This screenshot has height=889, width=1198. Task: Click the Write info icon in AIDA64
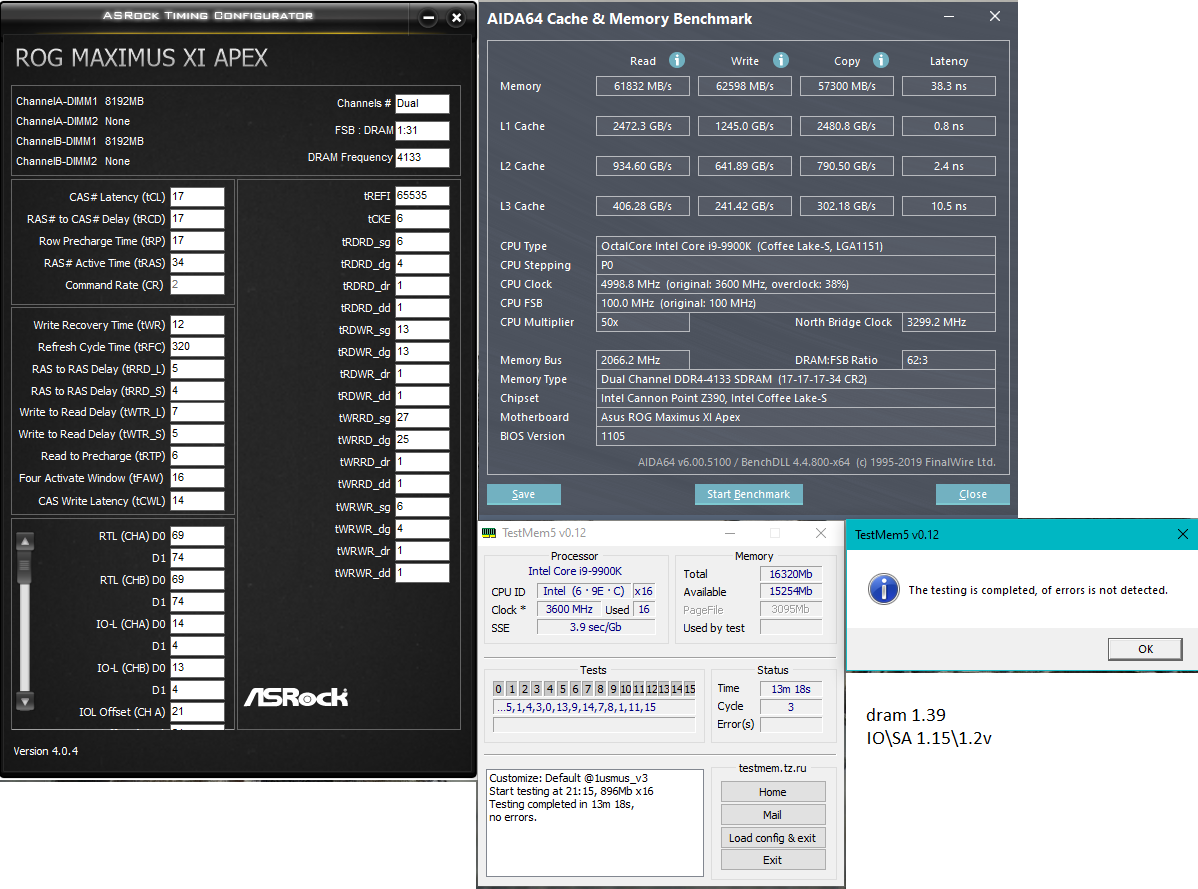pos(780,60)
